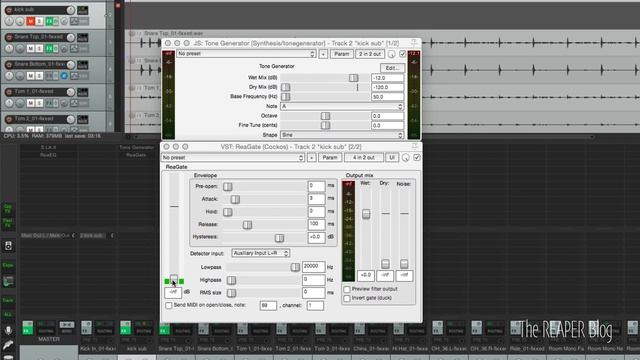Click speaker icon in mixer sidebar

click(x=8, y=246)
